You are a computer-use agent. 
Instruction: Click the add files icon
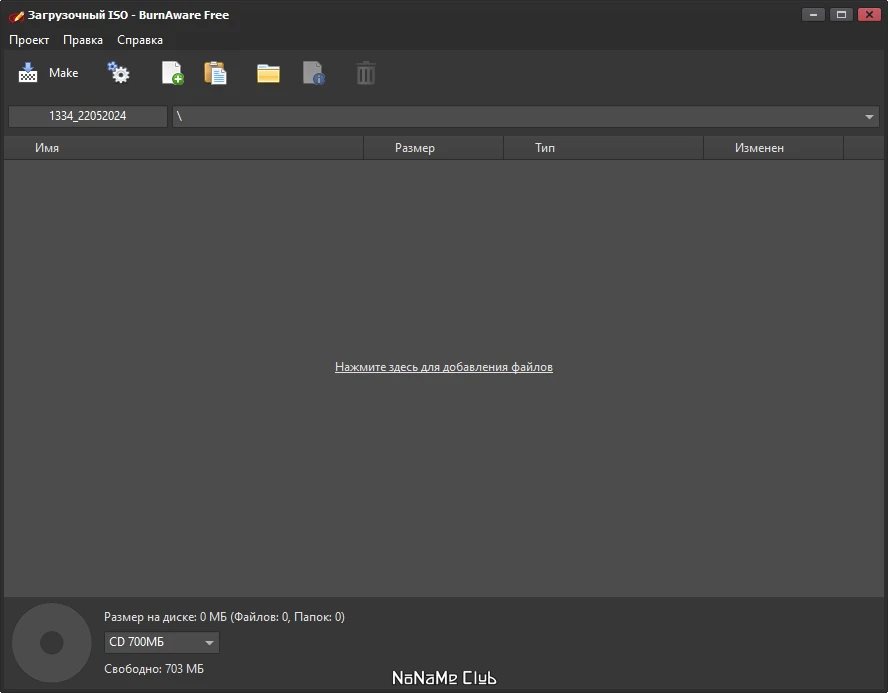click(172, 73)
